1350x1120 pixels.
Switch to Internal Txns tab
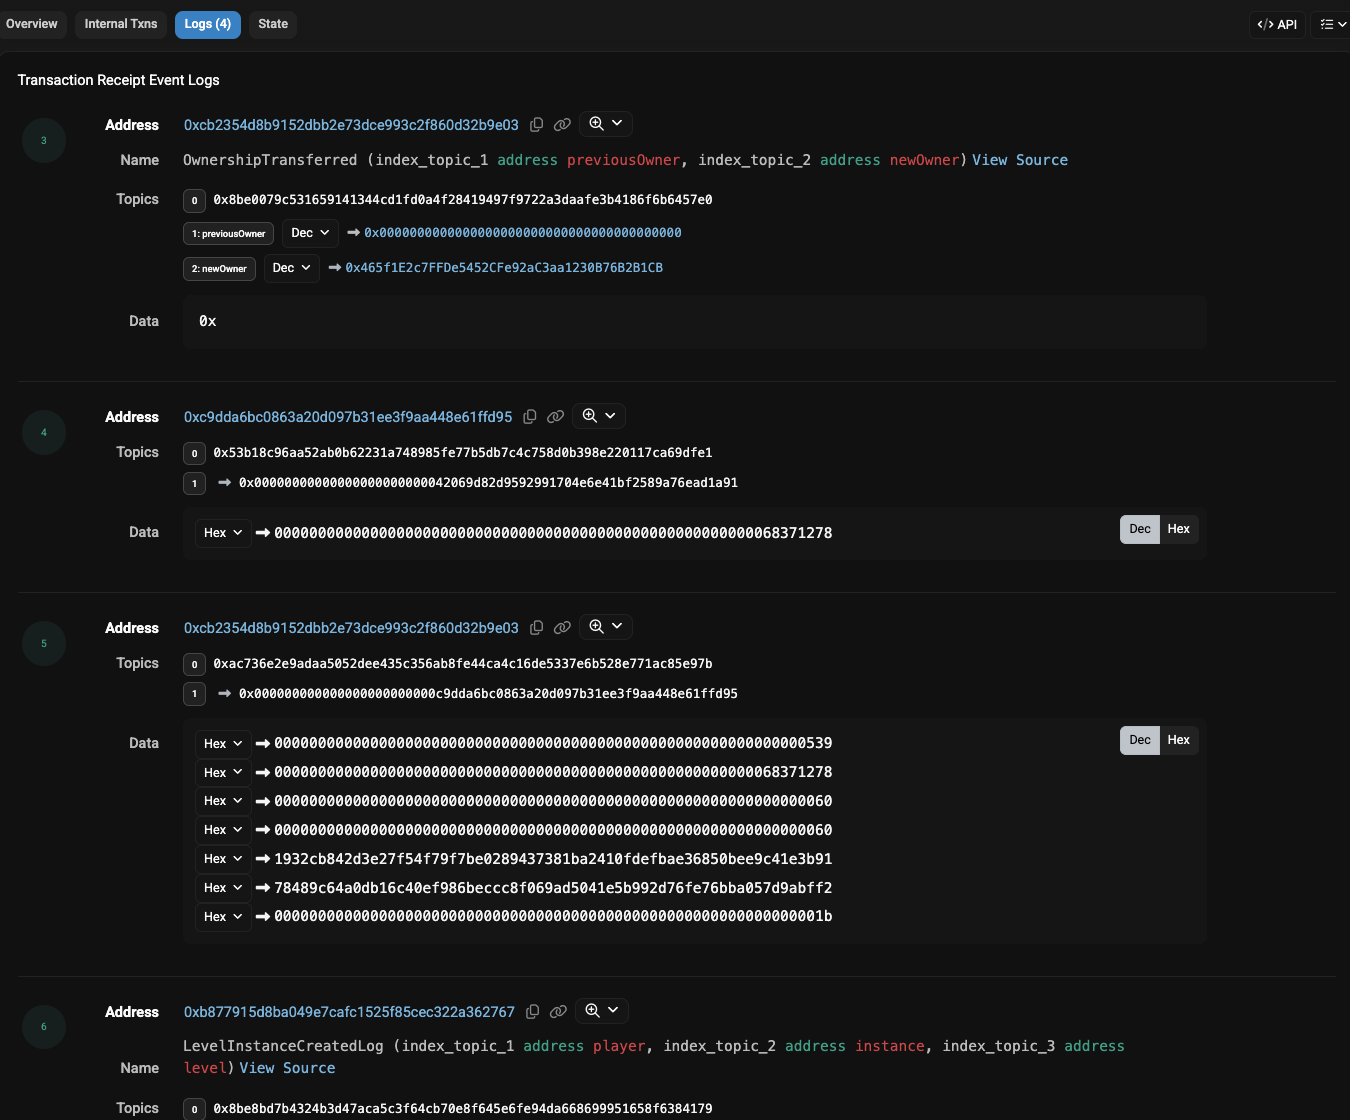121,24
